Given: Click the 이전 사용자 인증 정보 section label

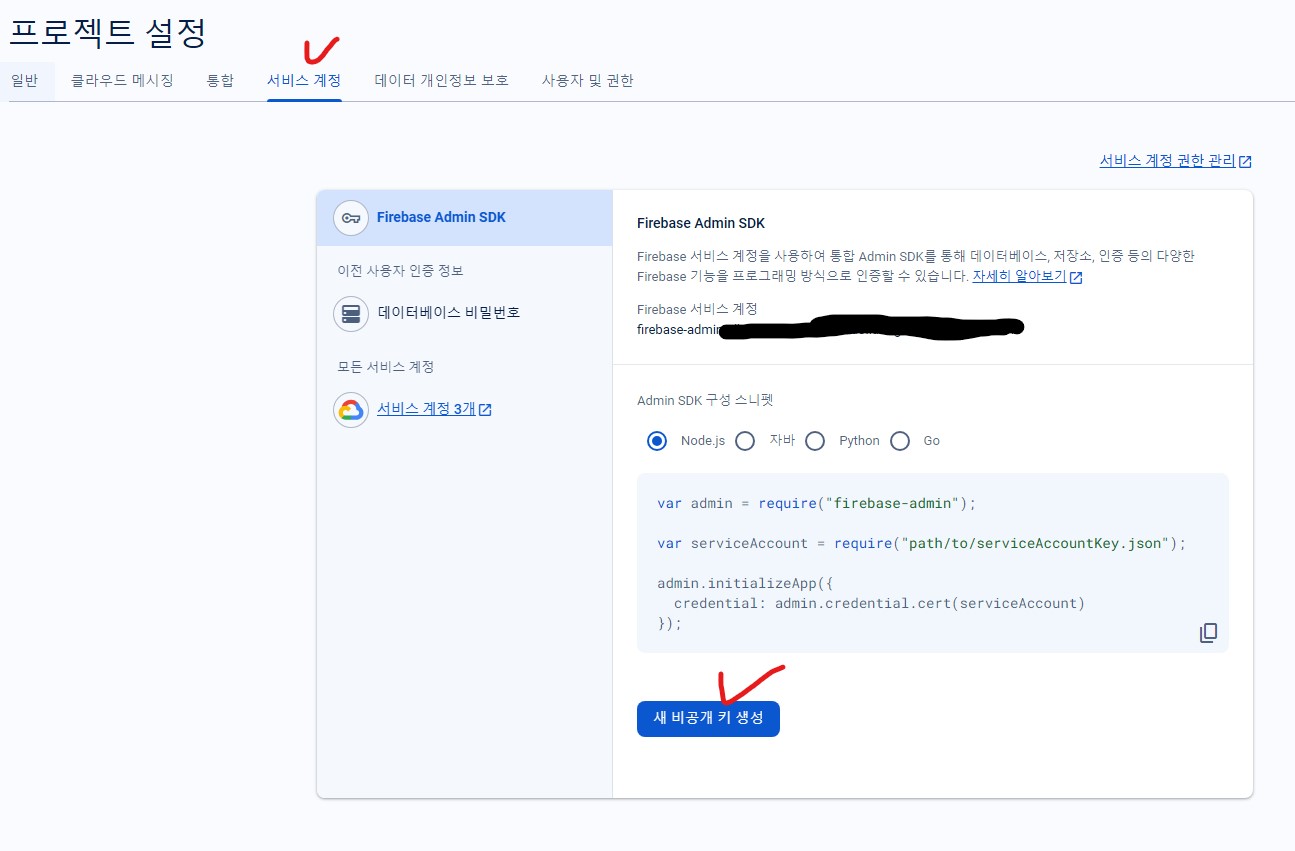Looking at the screenshot, I should (400, 271).
